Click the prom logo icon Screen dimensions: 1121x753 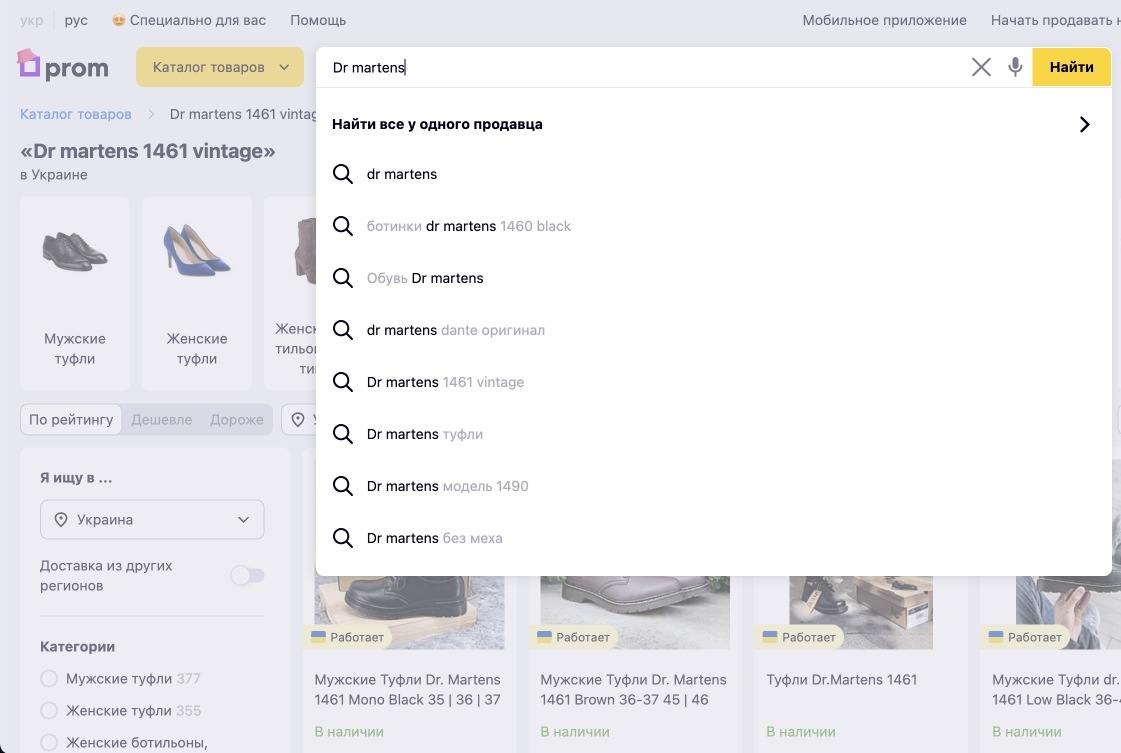[29, 64]
